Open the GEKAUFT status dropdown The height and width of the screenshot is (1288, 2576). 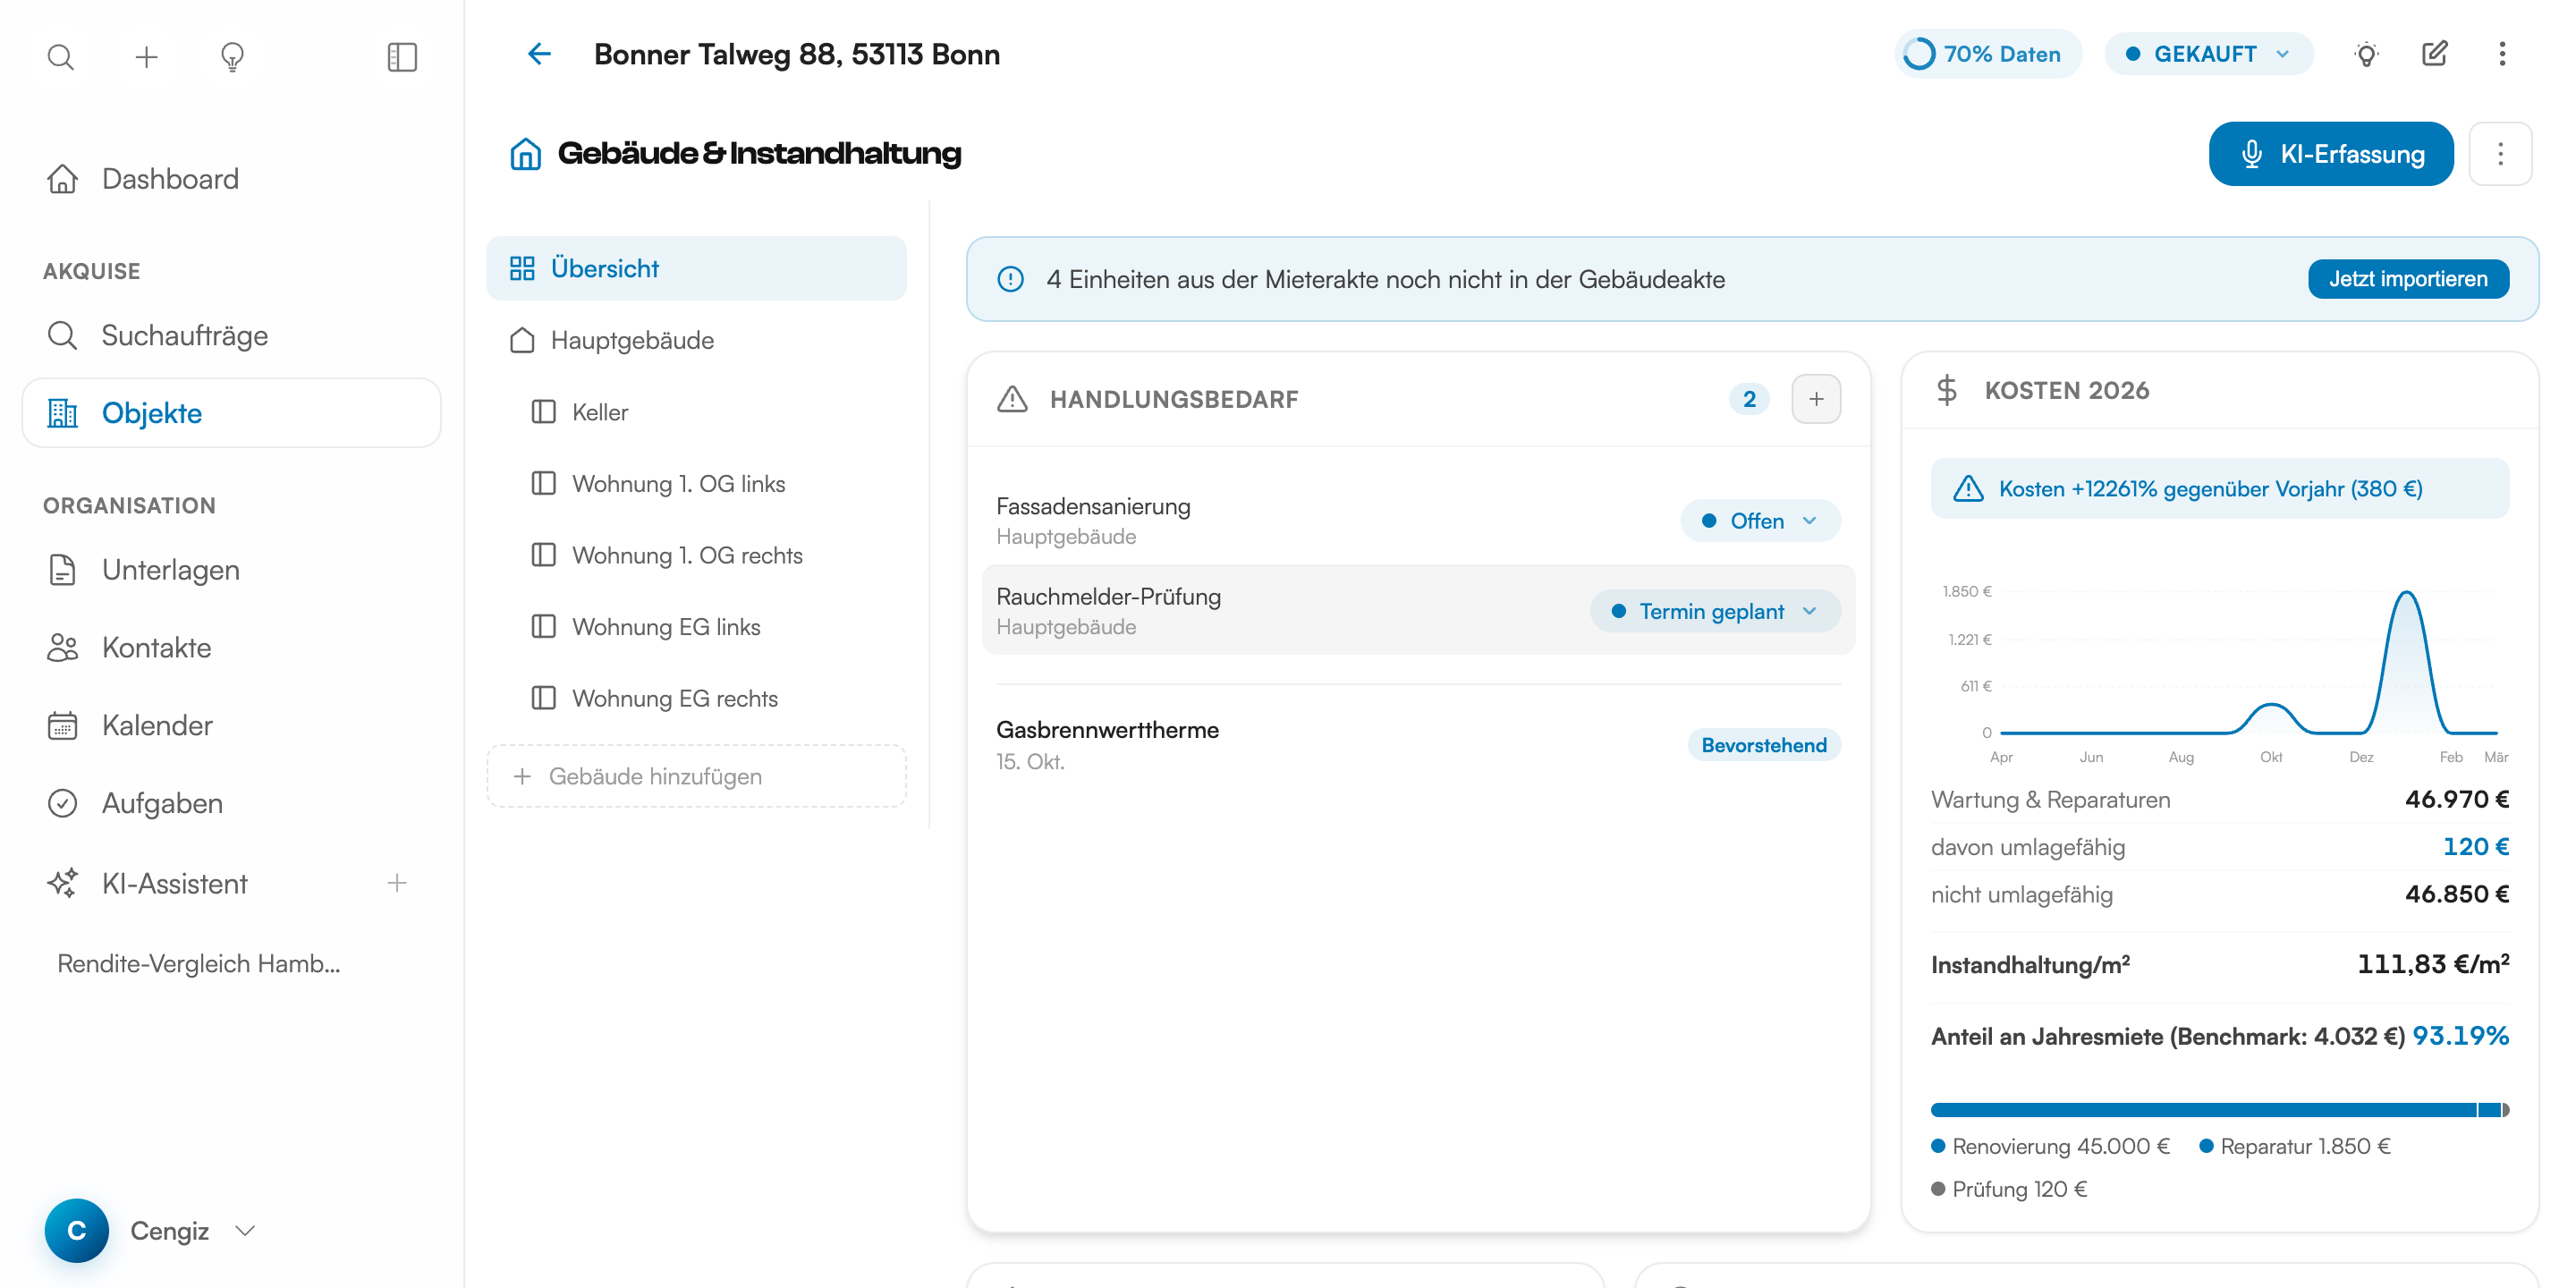click(x=2208, y=54)
